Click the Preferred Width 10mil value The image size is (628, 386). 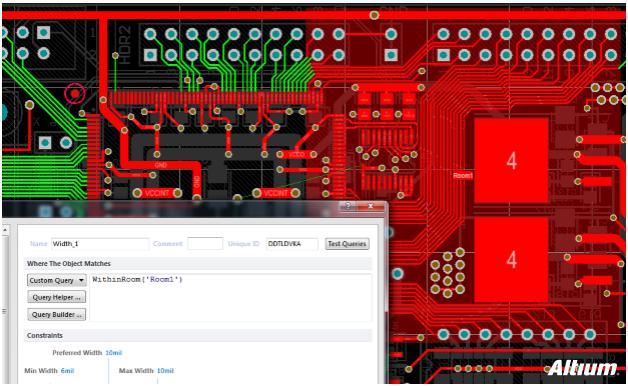(x=114, y=353)
